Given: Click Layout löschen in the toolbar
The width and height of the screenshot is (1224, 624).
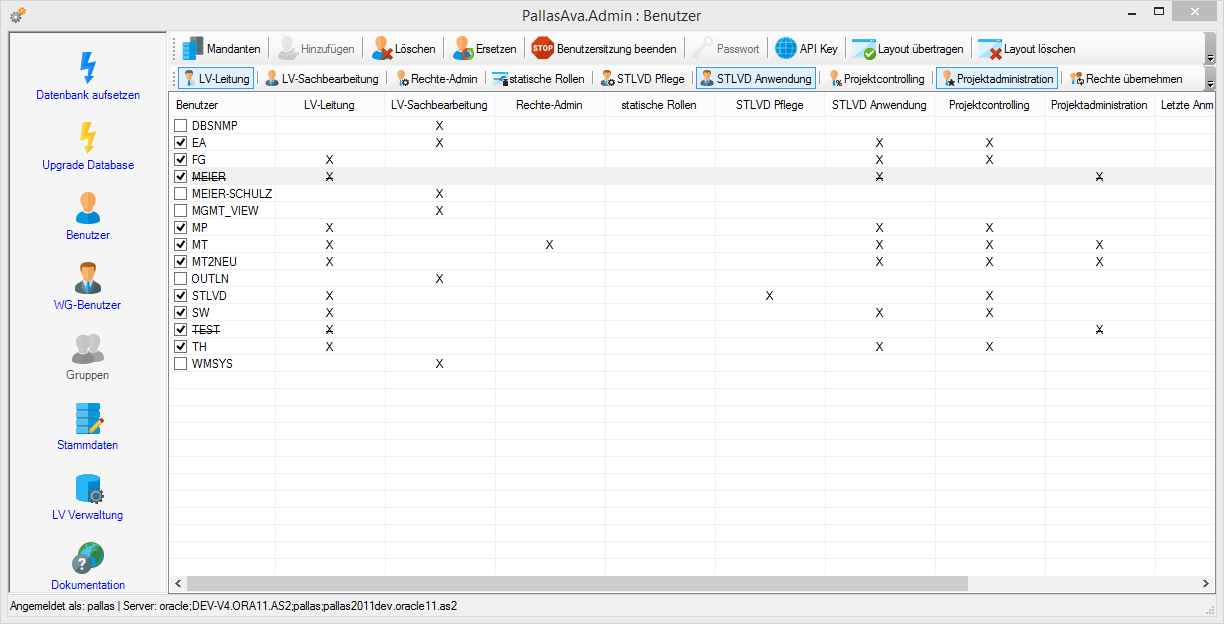Looking at the screenshot, I should pos(1027,48).
